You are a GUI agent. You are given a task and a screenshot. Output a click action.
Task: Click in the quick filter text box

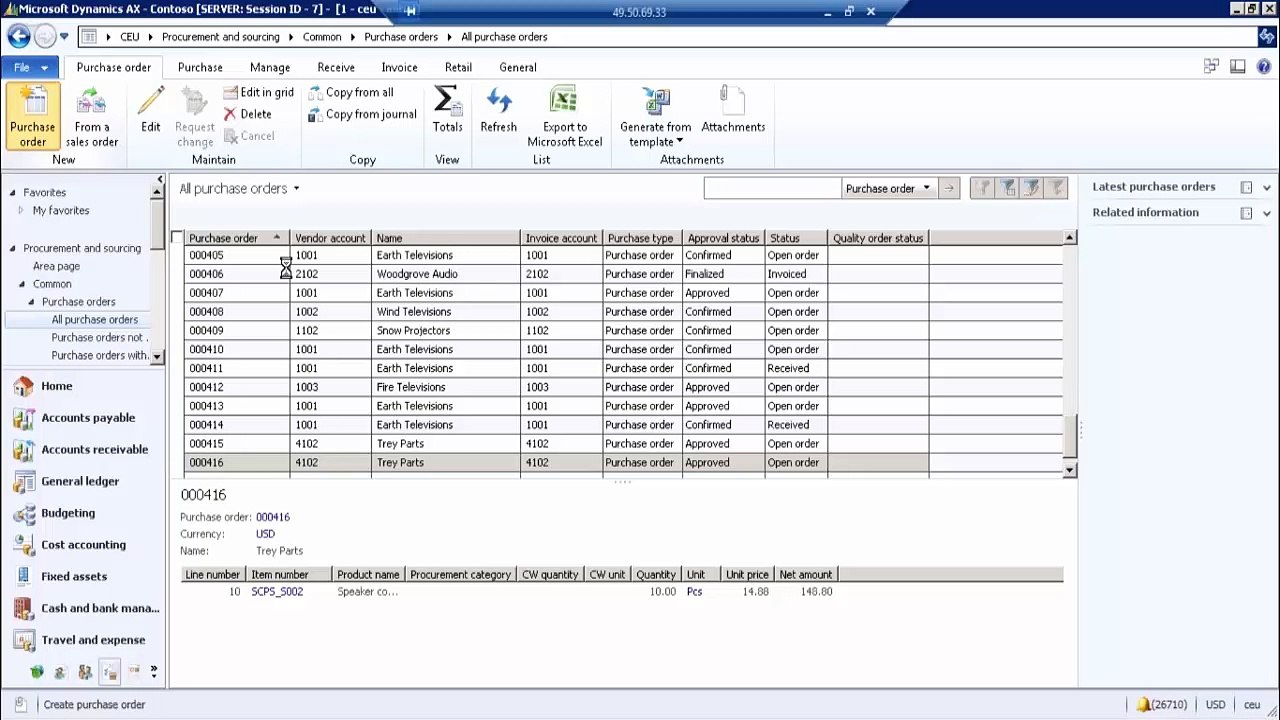[x=772, y=188]
